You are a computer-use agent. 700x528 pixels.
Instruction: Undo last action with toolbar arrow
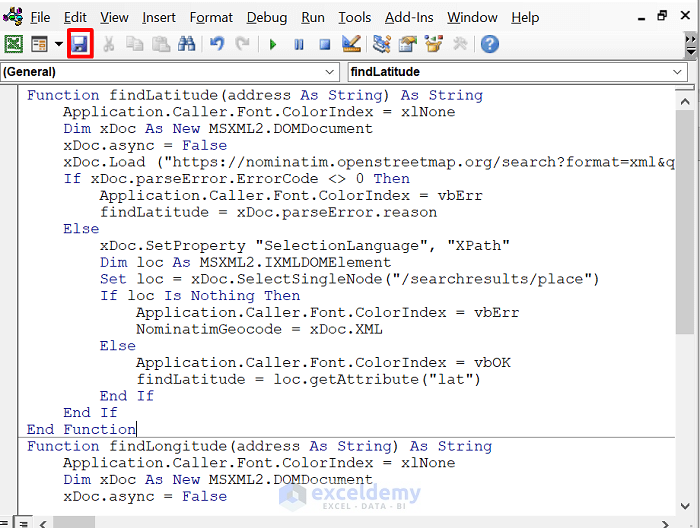217,44
